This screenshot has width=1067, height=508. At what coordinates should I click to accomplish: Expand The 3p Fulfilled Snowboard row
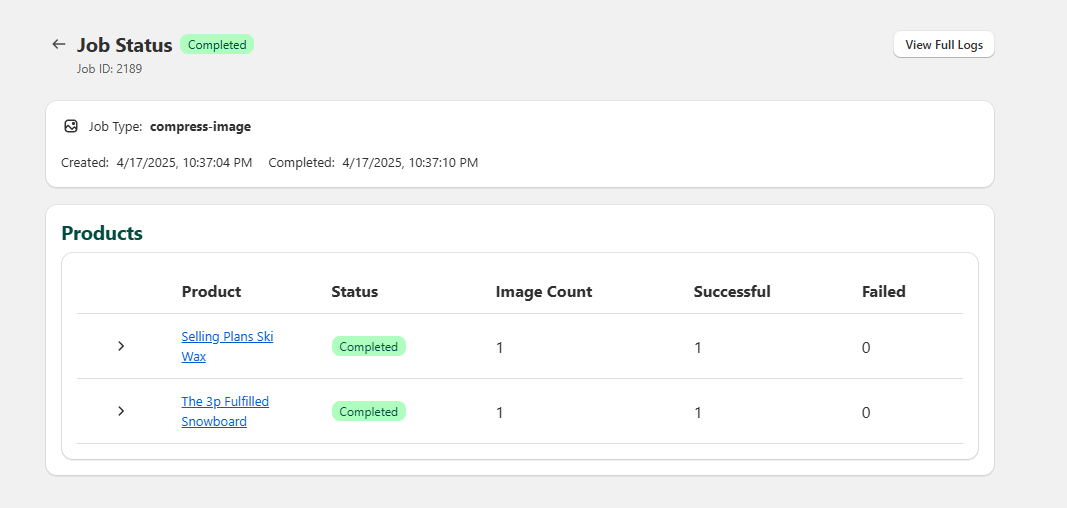coord(121,411)
